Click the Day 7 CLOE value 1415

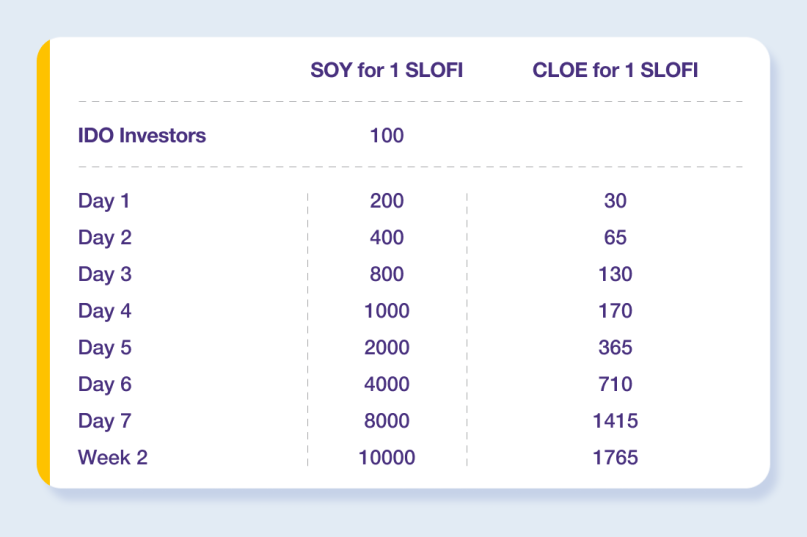coord(615,421)
